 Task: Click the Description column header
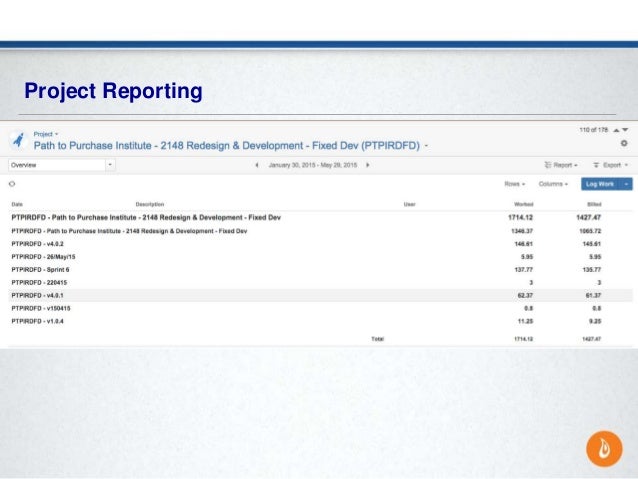click(150, 204)
